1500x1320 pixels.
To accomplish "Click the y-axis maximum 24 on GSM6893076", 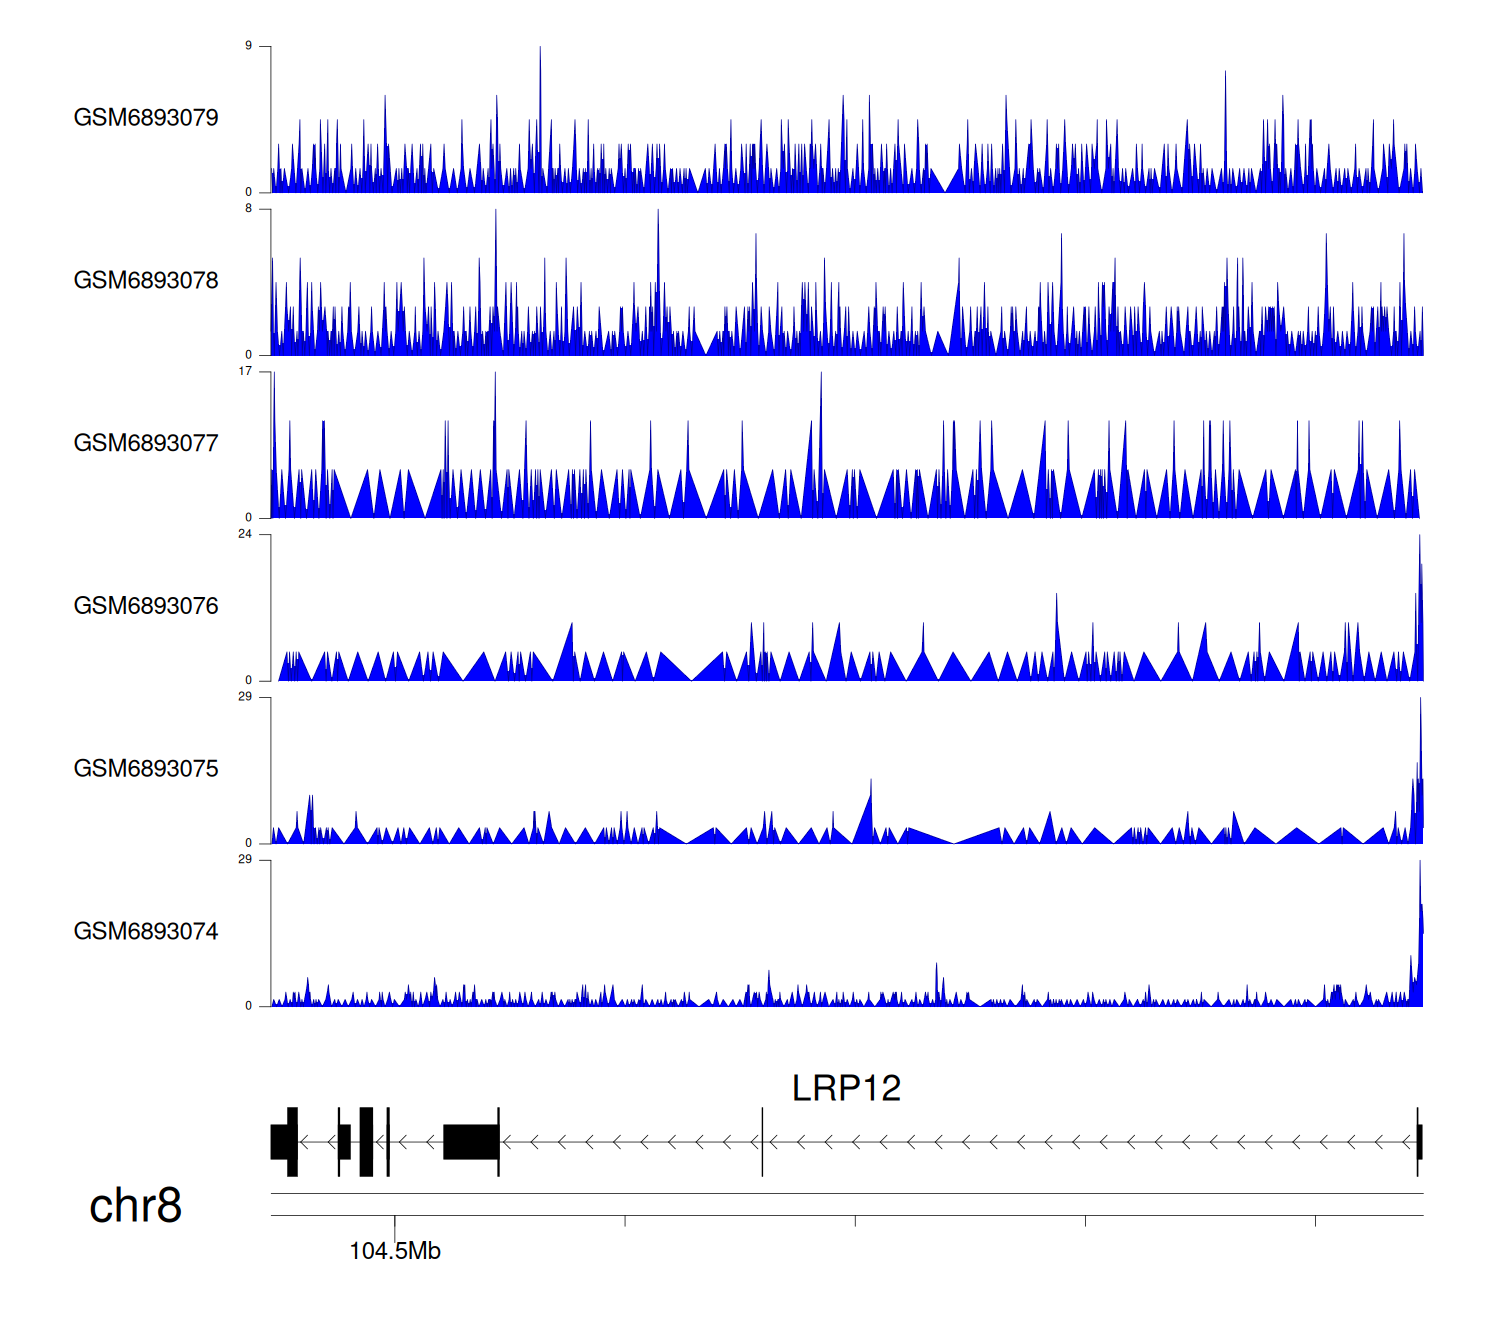I will pyautogui.click(x=245, y=534).
